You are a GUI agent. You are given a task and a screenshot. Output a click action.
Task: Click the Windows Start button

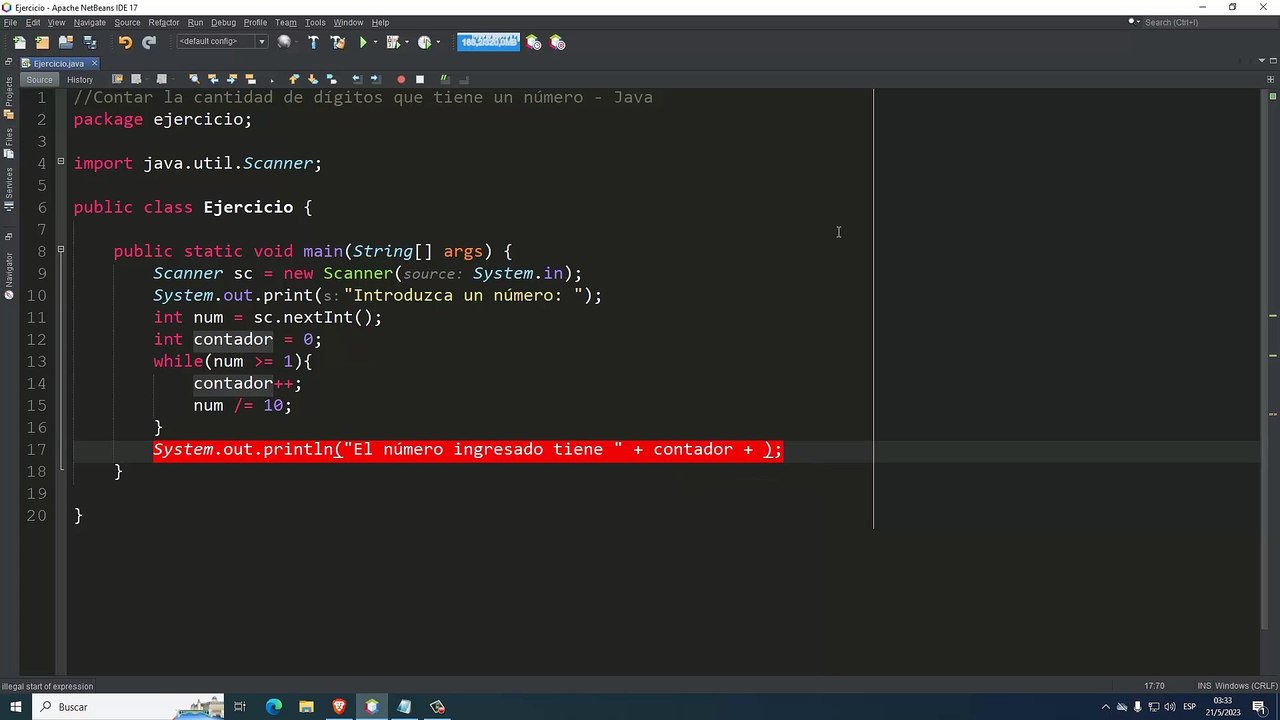coord(15,707)
